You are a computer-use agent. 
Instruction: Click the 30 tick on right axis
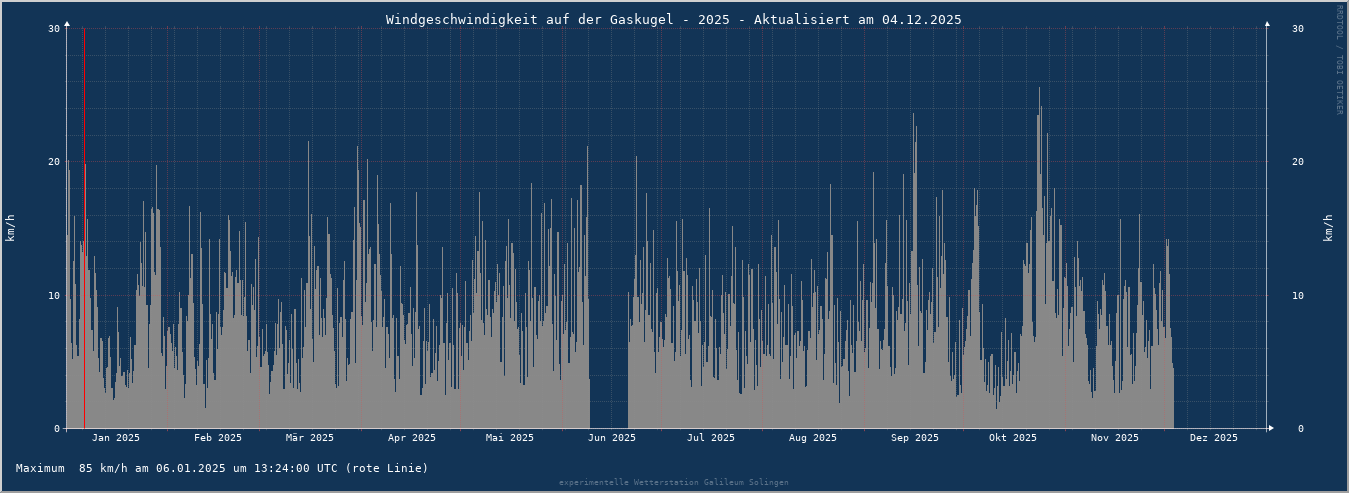[1297, 29]
